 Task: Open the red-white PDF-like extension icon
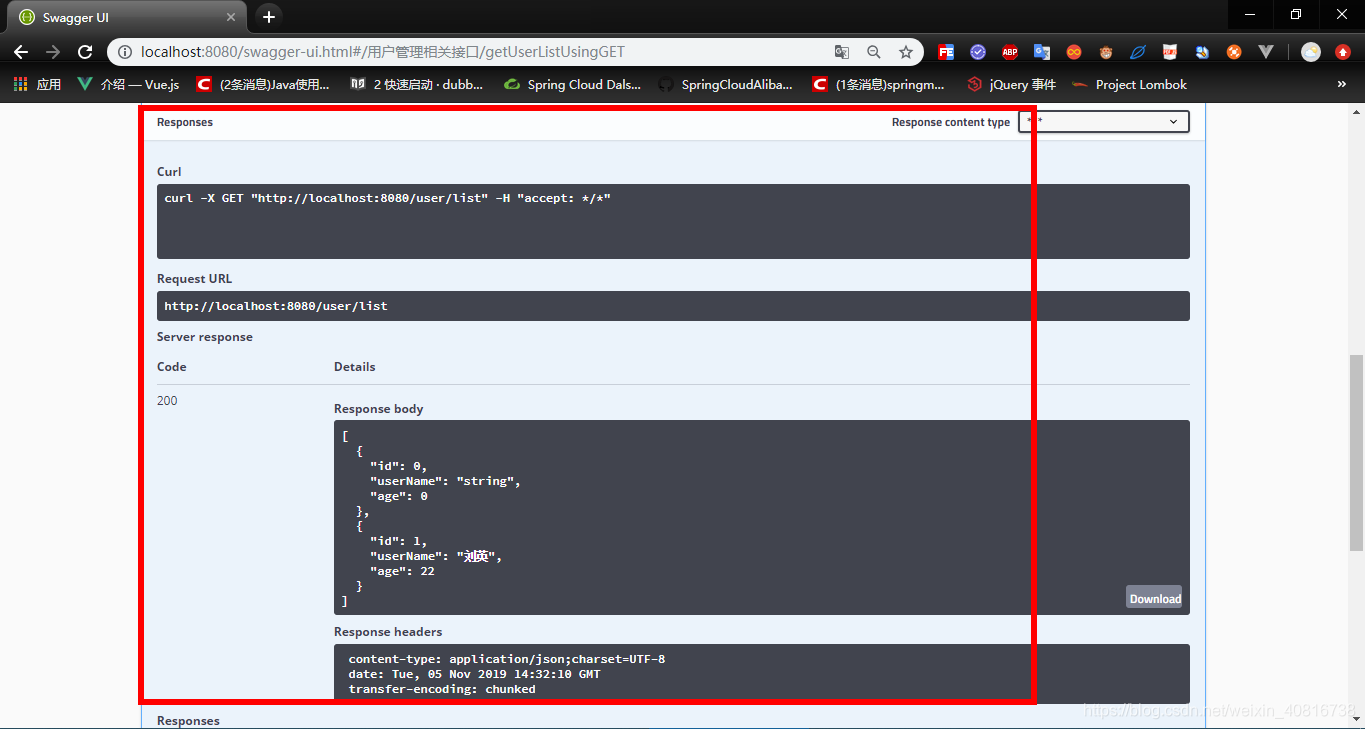(x=1170, y=52)
